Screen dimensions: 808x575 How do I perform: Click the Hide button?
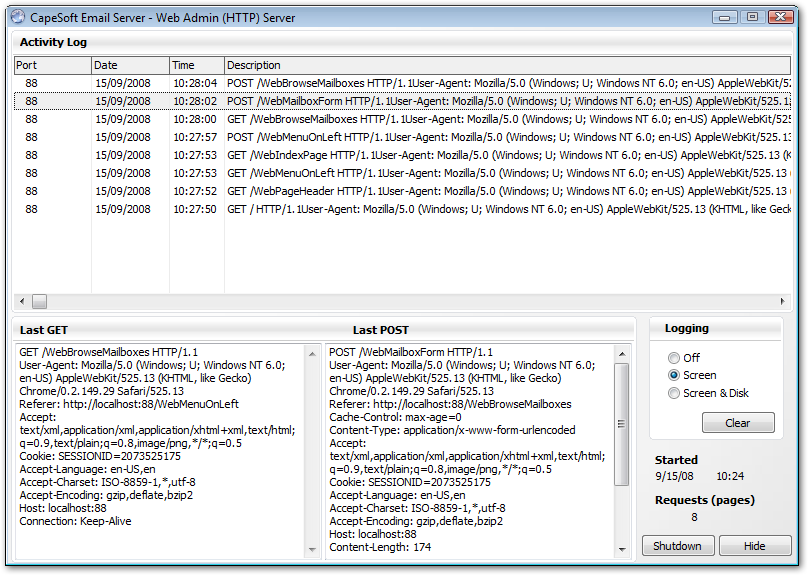coord(755,546)
